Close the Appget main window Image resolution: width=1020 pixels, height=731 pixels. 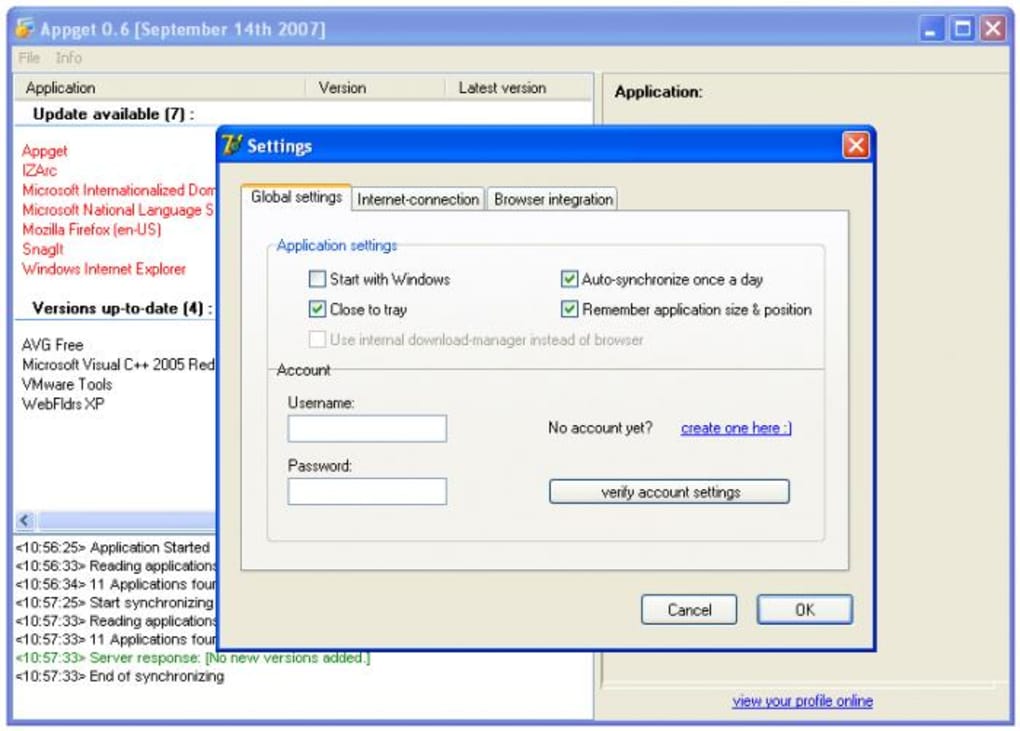pos(993,29)
